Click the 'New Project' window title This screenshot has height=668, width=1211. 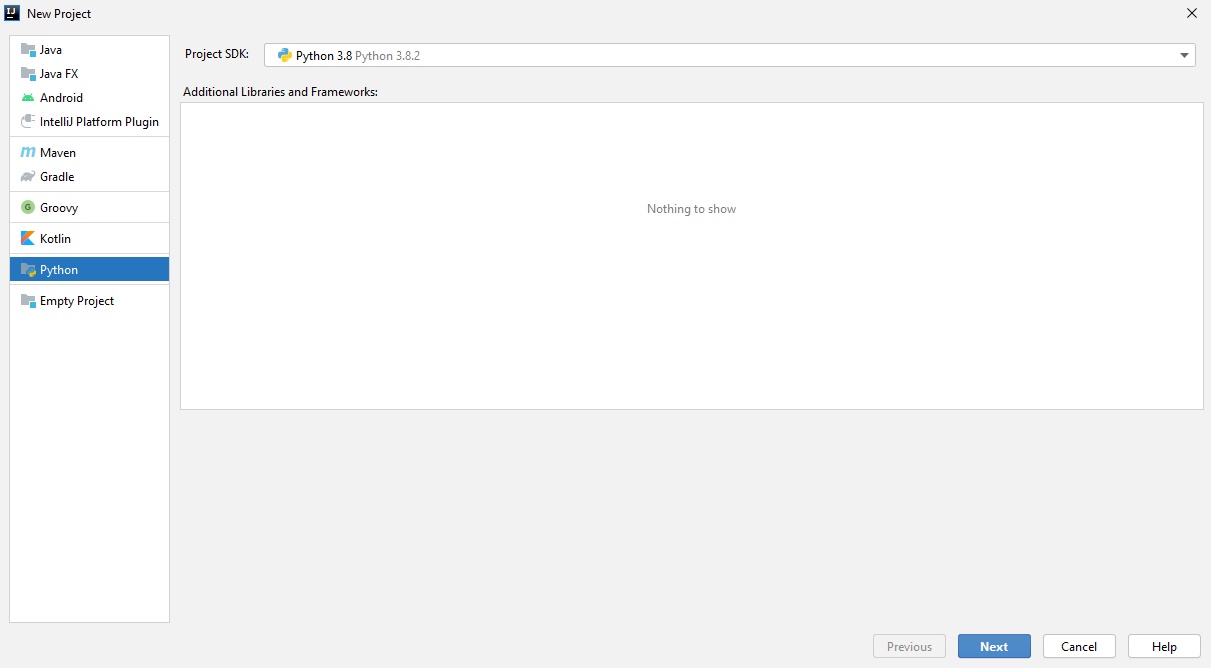(59, 14)
